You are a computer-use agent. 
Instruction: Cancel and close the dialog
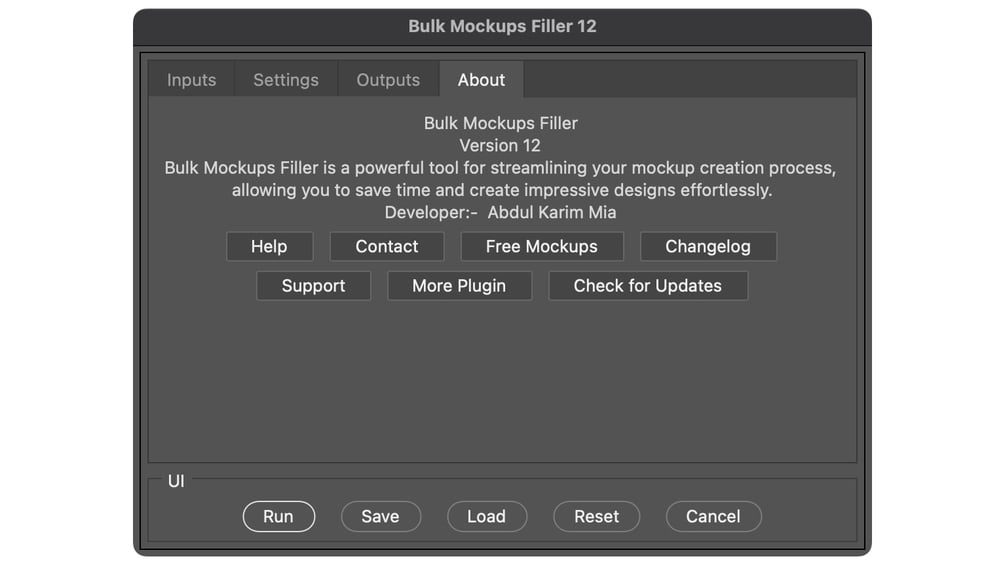[713, 517]
